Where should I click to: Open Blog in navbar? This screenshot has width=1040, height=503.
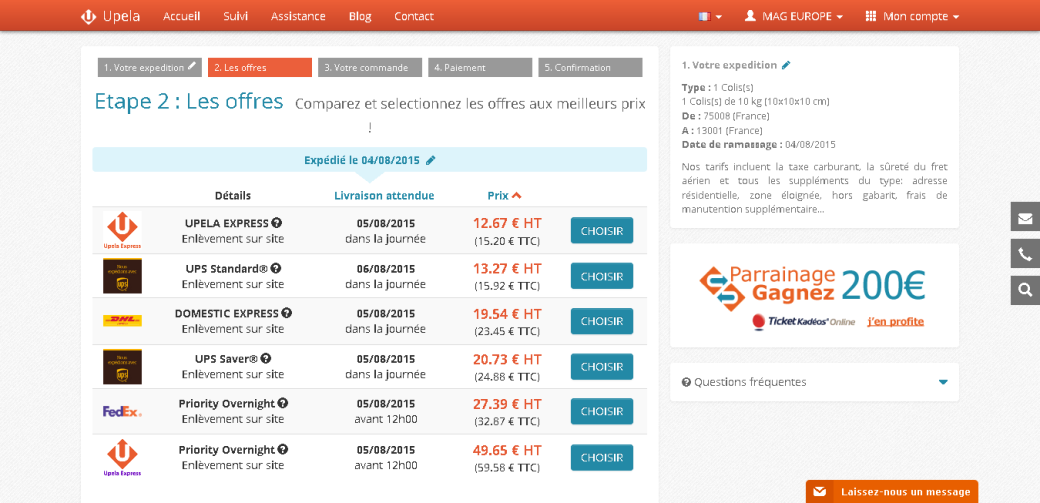click(360, 16)
